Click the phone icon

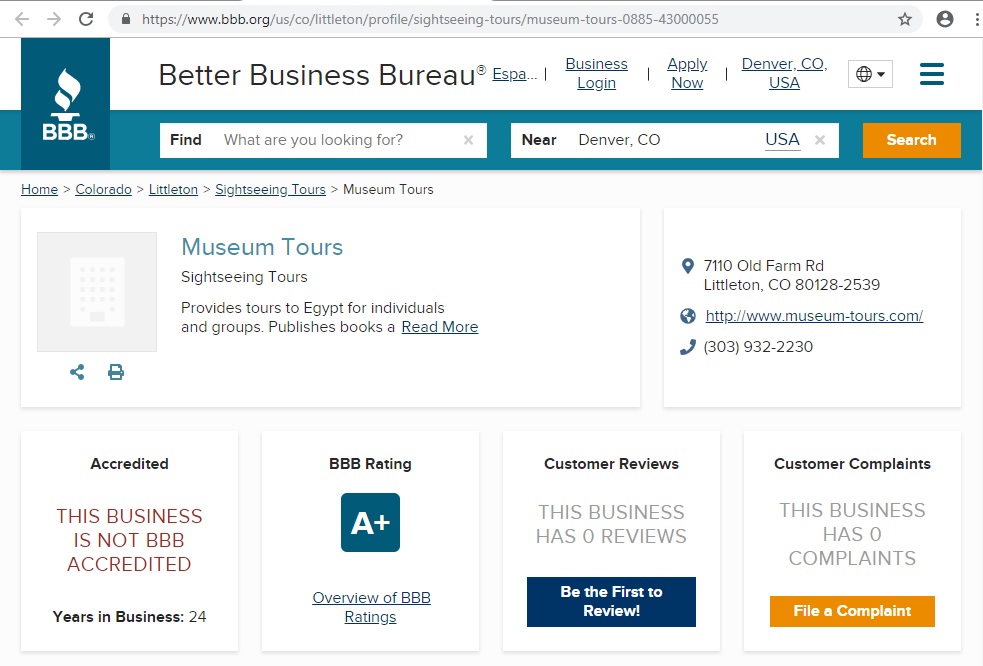[x=688, y=347]
